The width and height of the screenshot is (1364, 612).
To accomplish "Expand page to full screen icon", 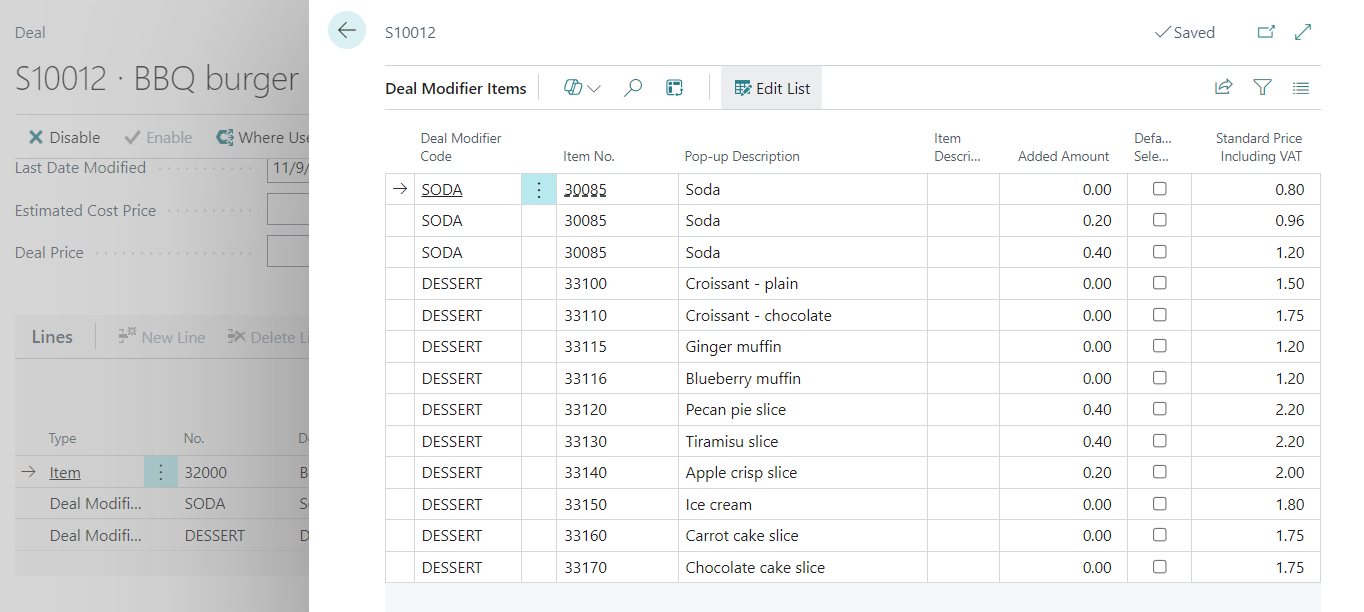I will click(x=1303, y=32).
